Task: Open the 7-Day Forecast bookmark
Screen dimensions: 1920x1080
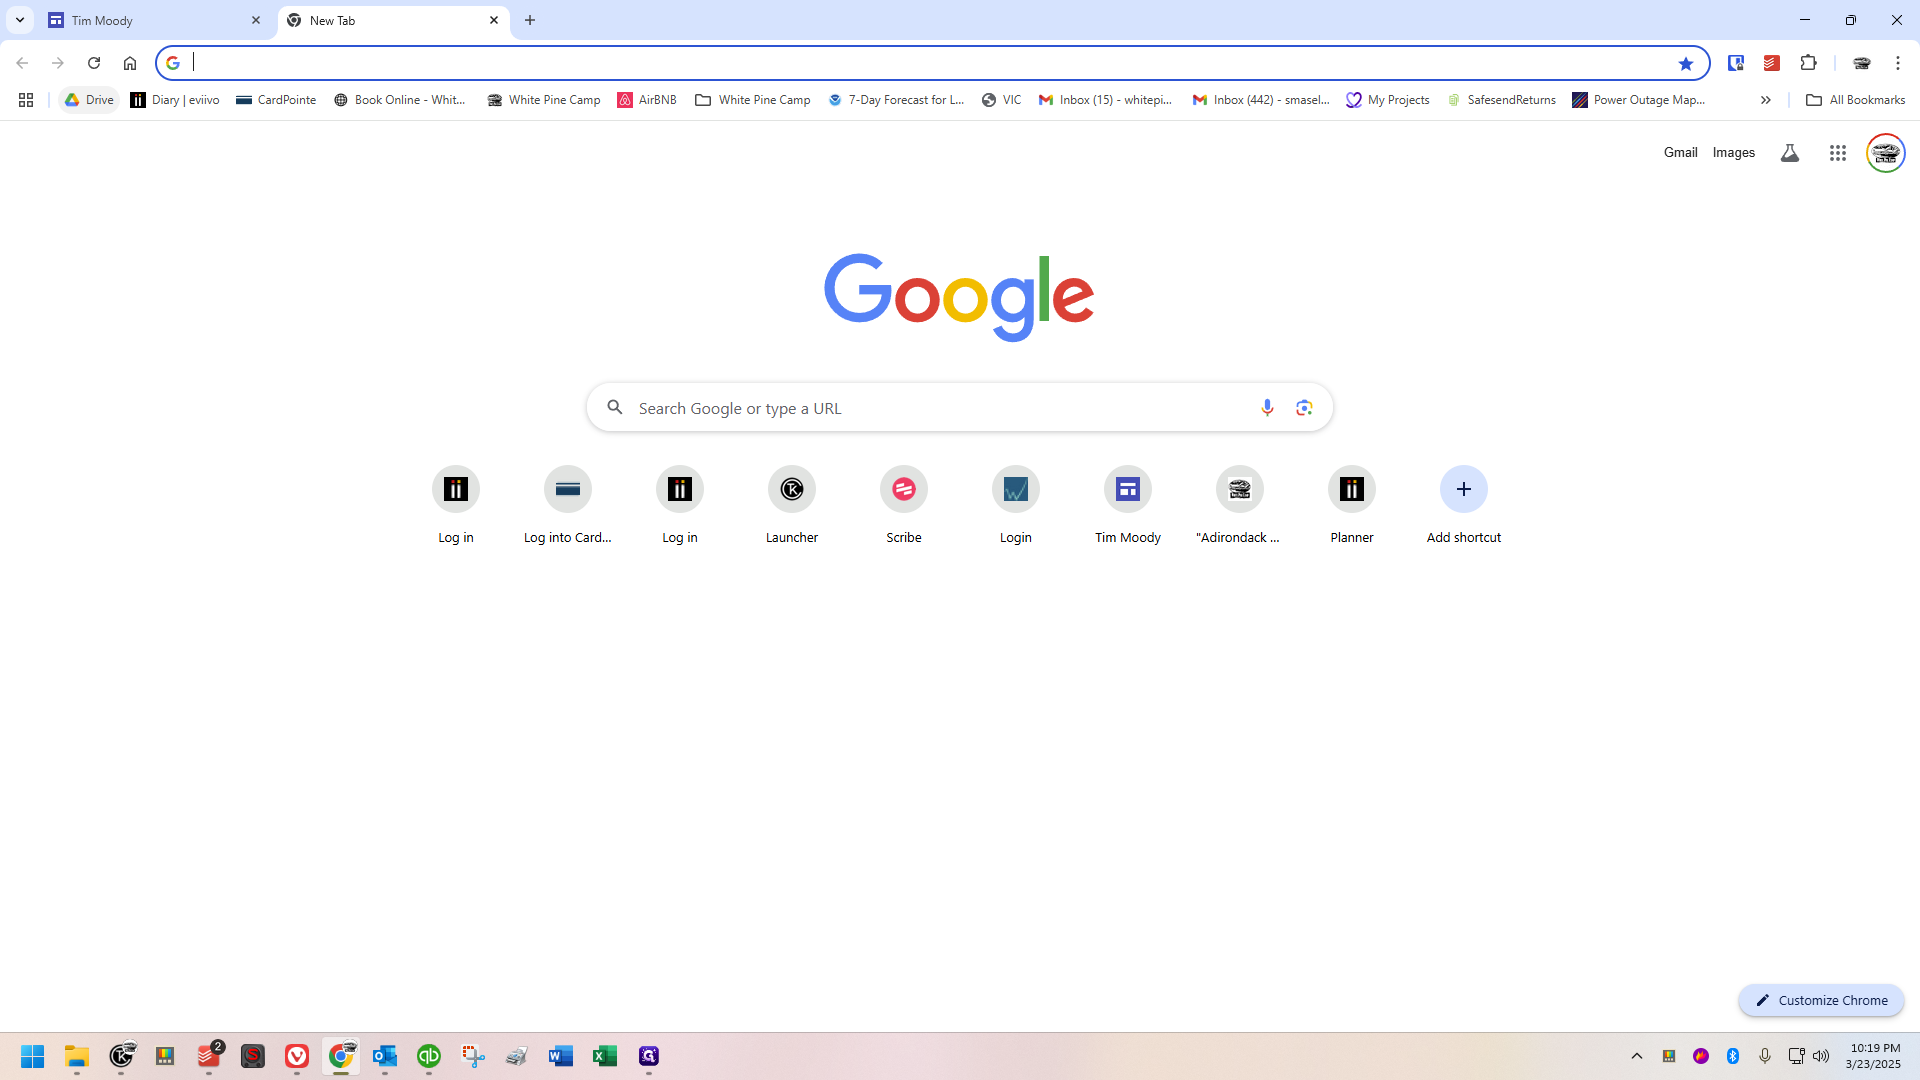Action: tap(896, 100)
